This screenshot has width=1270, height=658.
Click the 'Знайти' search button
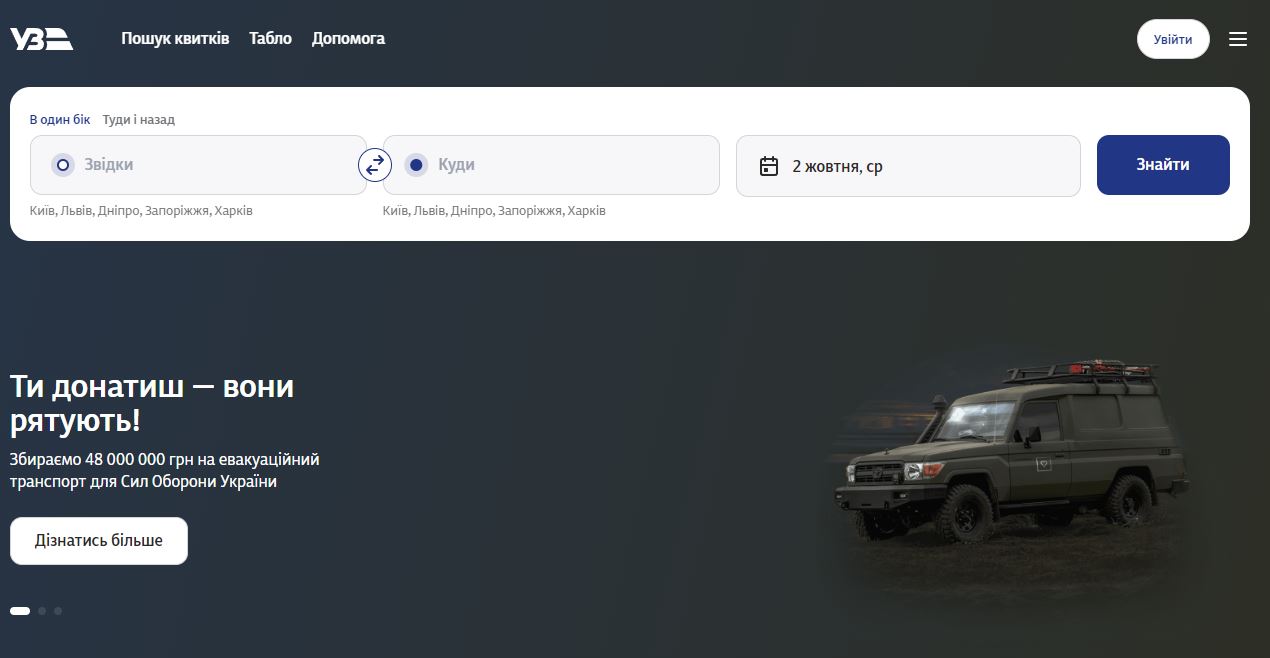(x=1162, y=165)
